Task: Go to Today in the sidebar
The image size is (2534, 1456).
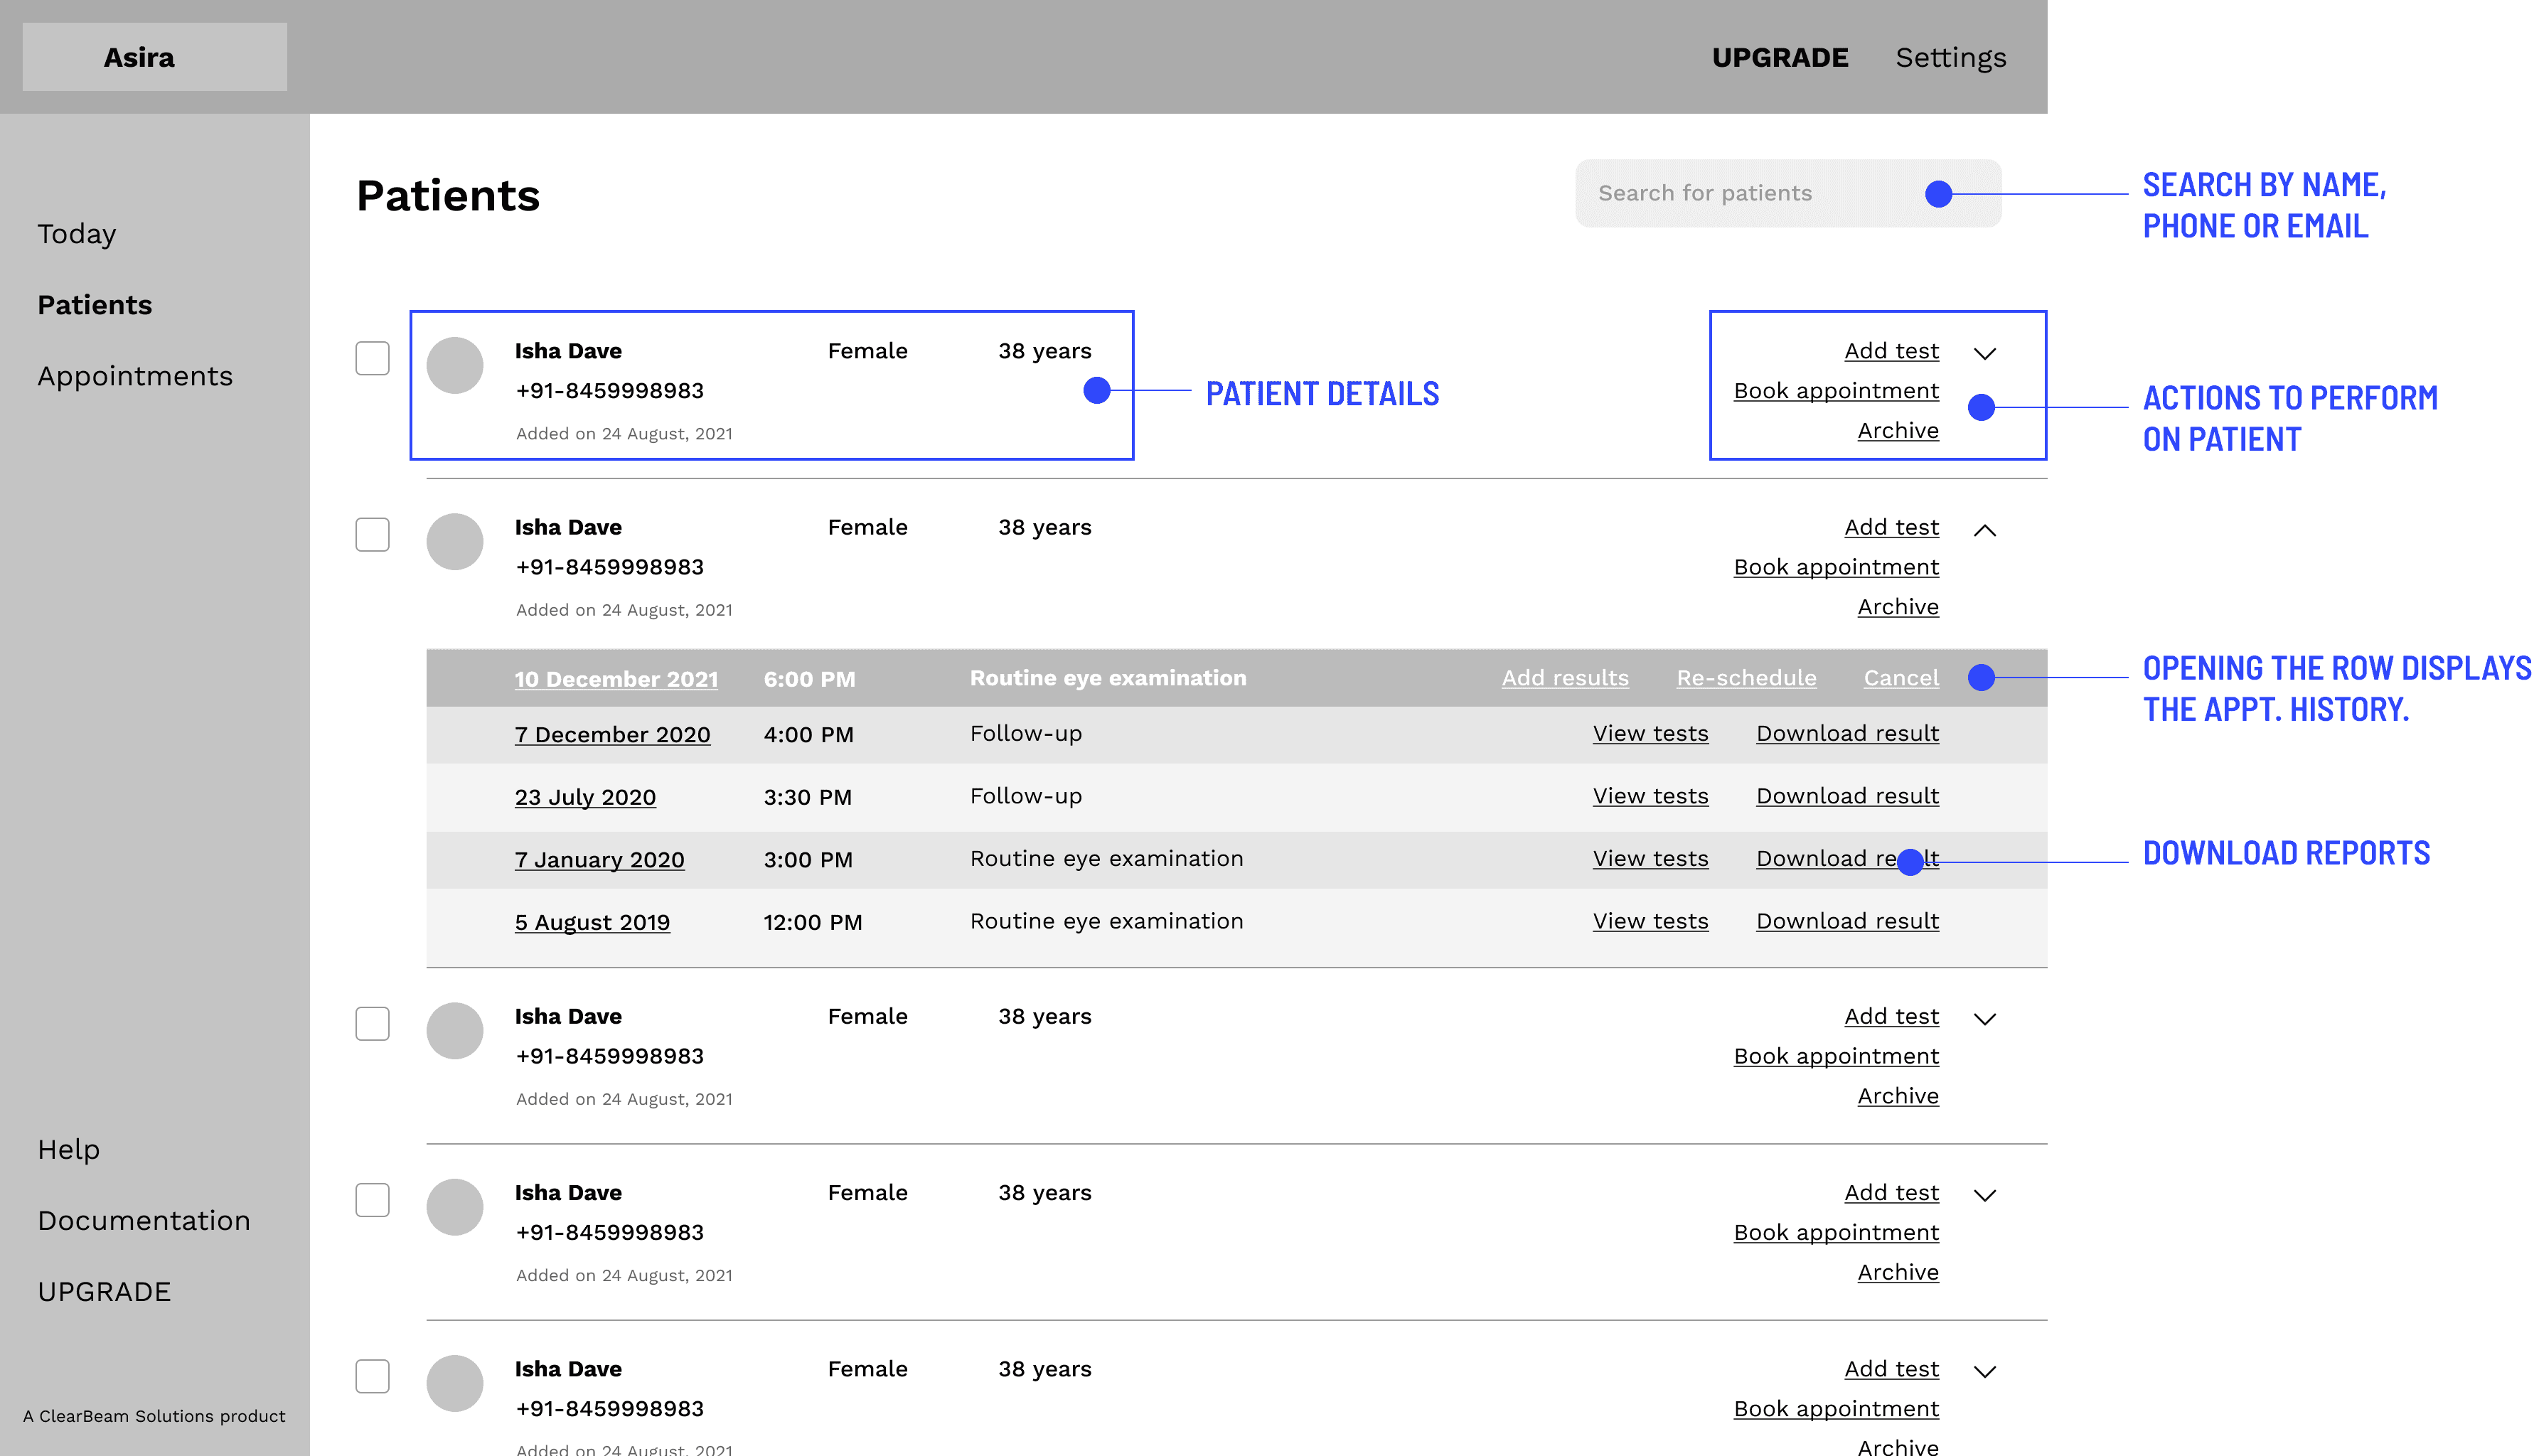Action: click(x=76, y=234)
